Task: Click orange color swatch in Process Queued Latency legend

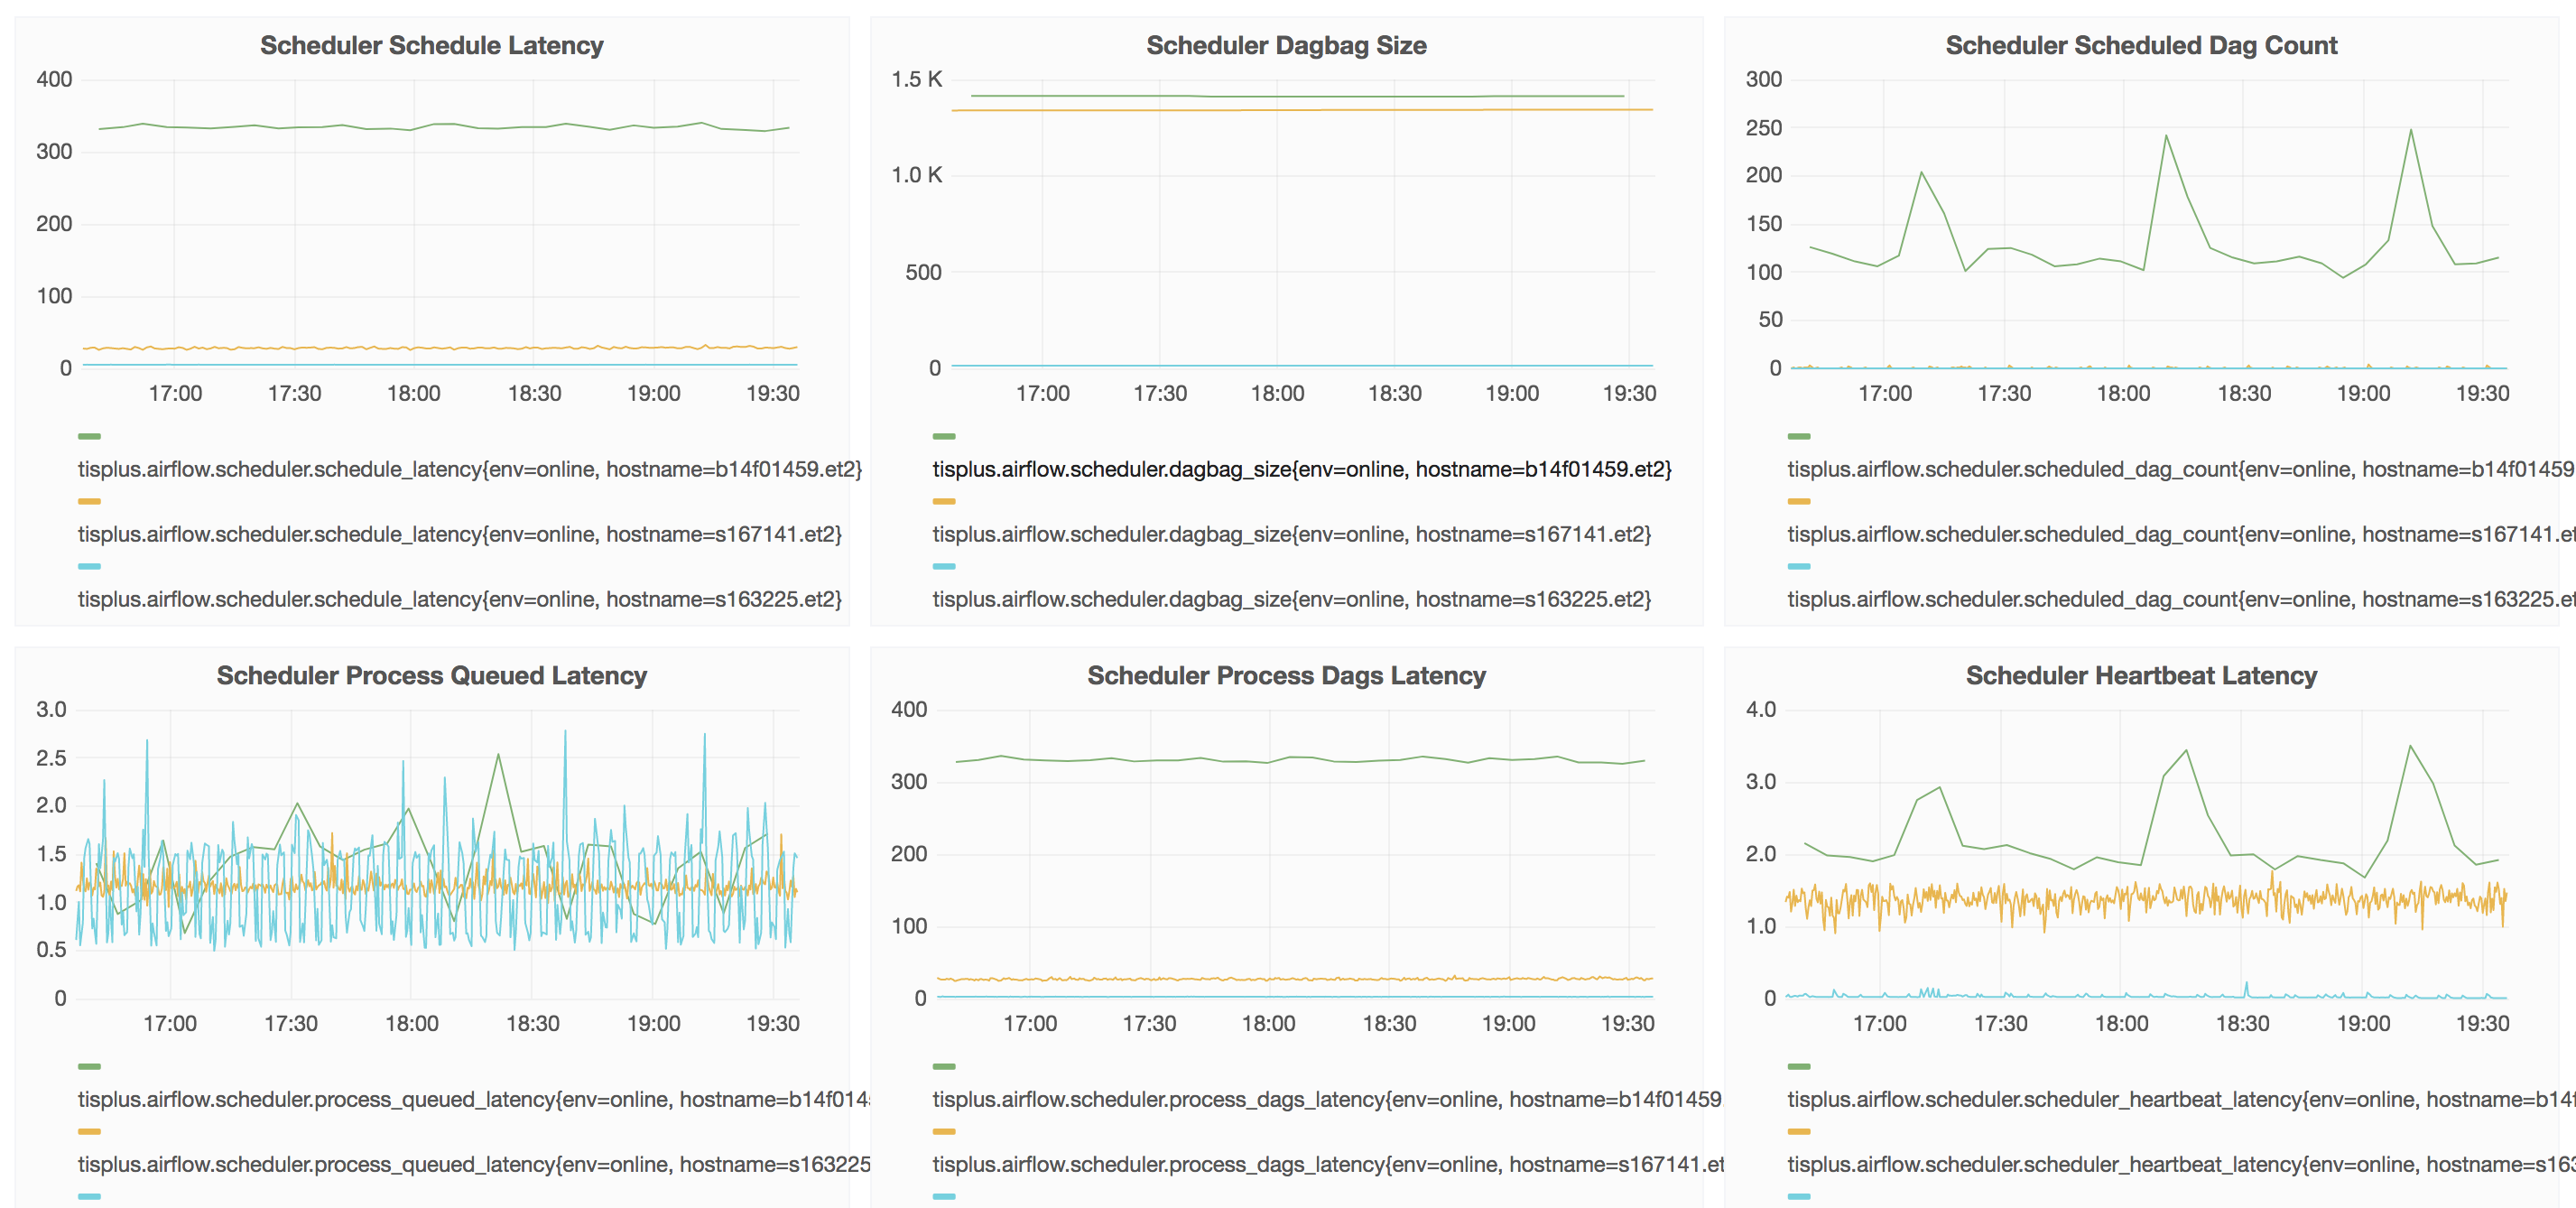Action: pos(89,1131)
